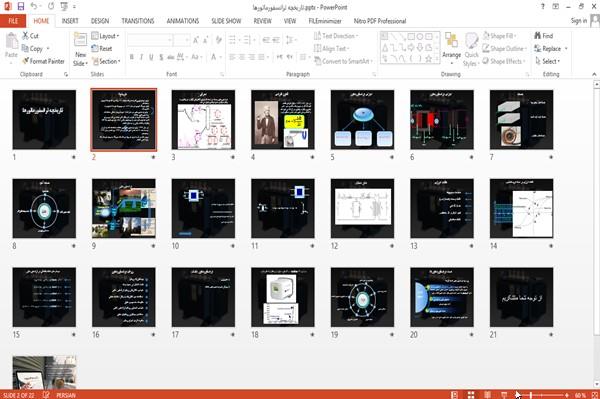Switch to Normal view in status bar

click(x=454, y=395)
